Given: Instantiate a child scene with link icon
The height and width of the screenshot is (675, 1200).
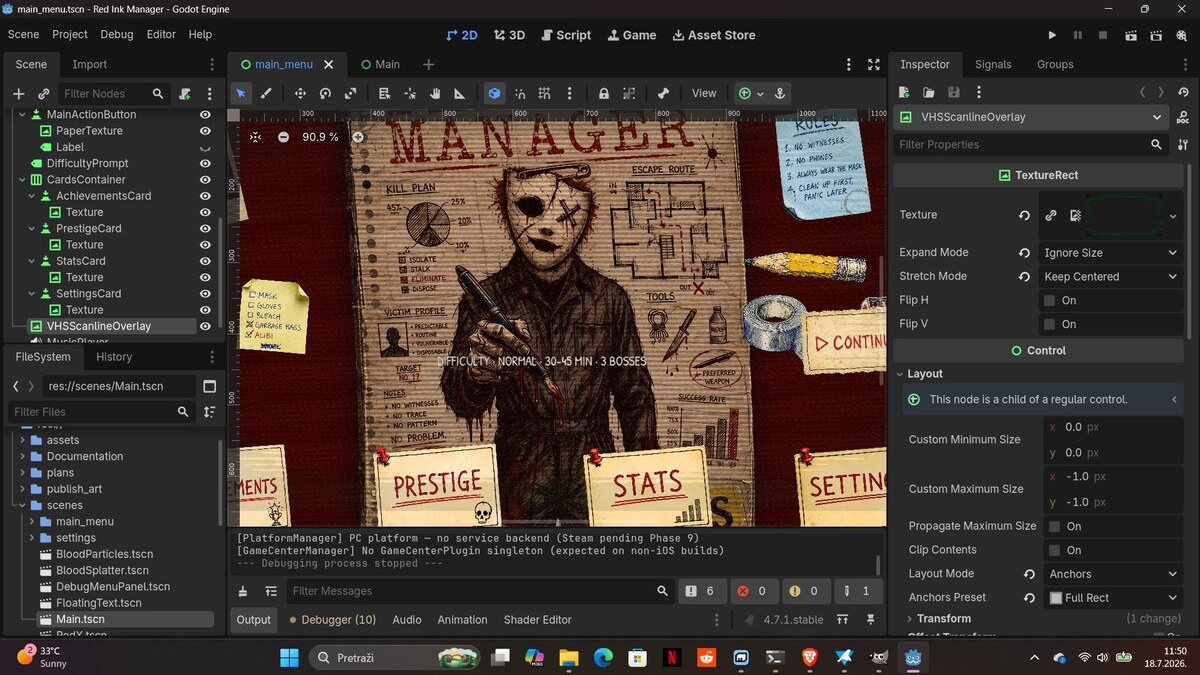Looking at the screenshot, I should (43, 93).
